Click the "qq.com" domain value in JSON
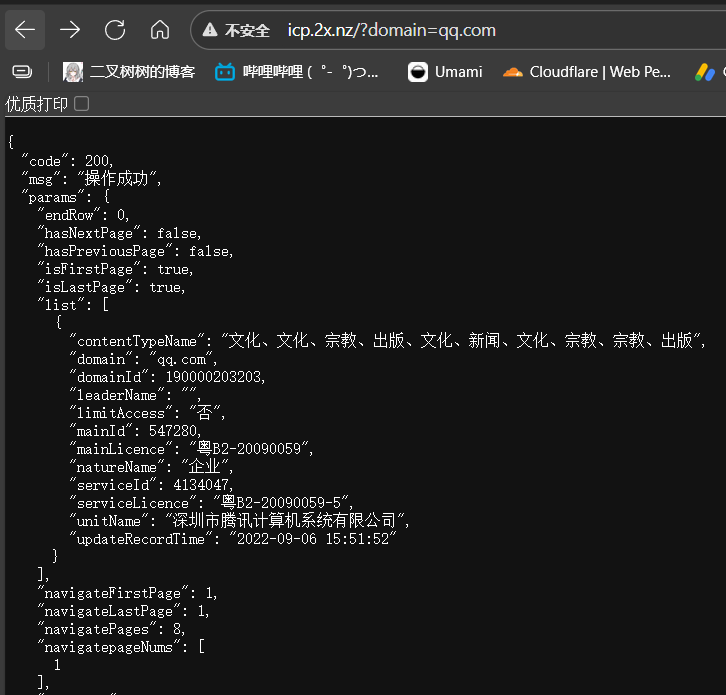The height and width of the screenshot is (695, 726). pos(182,359)
